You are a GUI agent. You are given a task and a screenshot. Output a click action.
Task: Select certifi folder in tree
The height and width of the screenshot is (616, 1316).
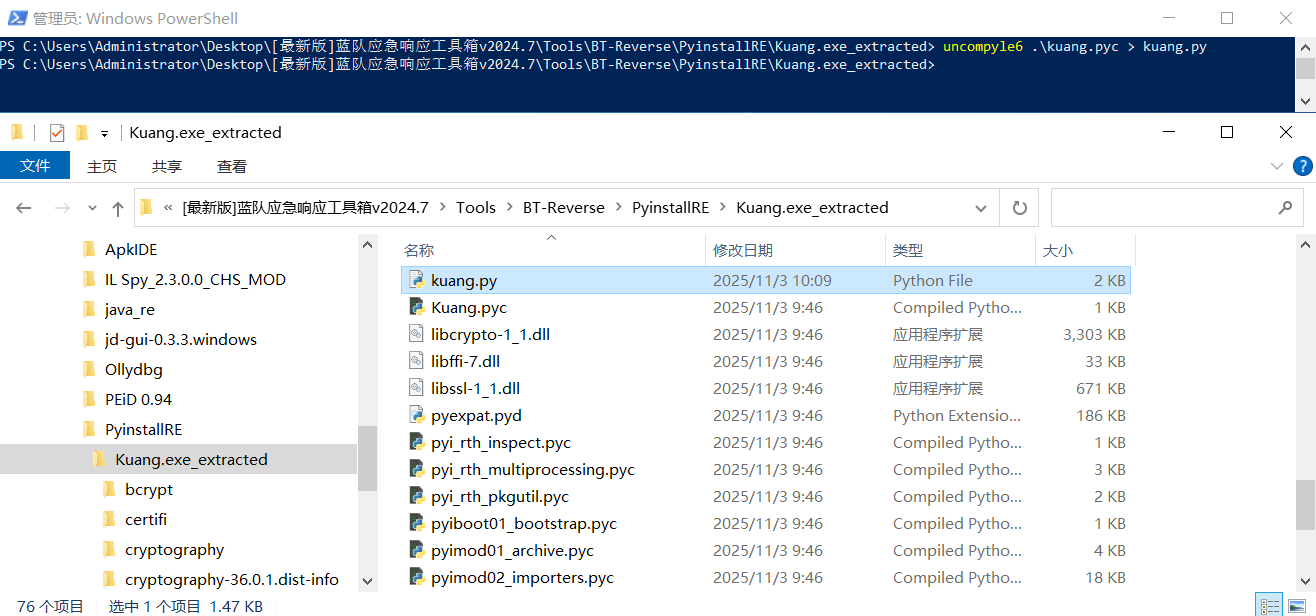146,520
